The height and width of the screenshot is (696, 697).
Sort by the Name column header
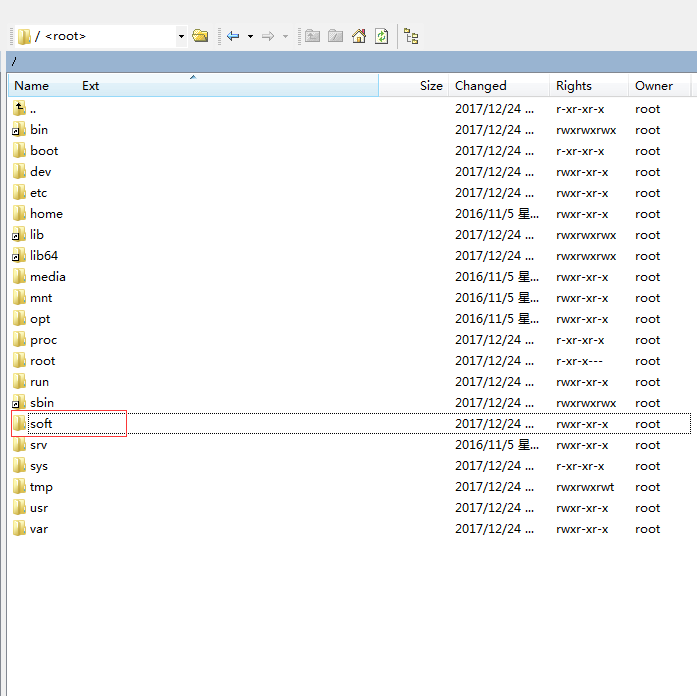pos(32,86)
